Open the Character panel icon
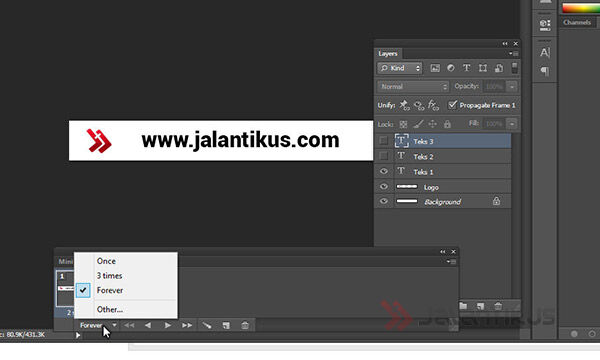 [545, 52]
